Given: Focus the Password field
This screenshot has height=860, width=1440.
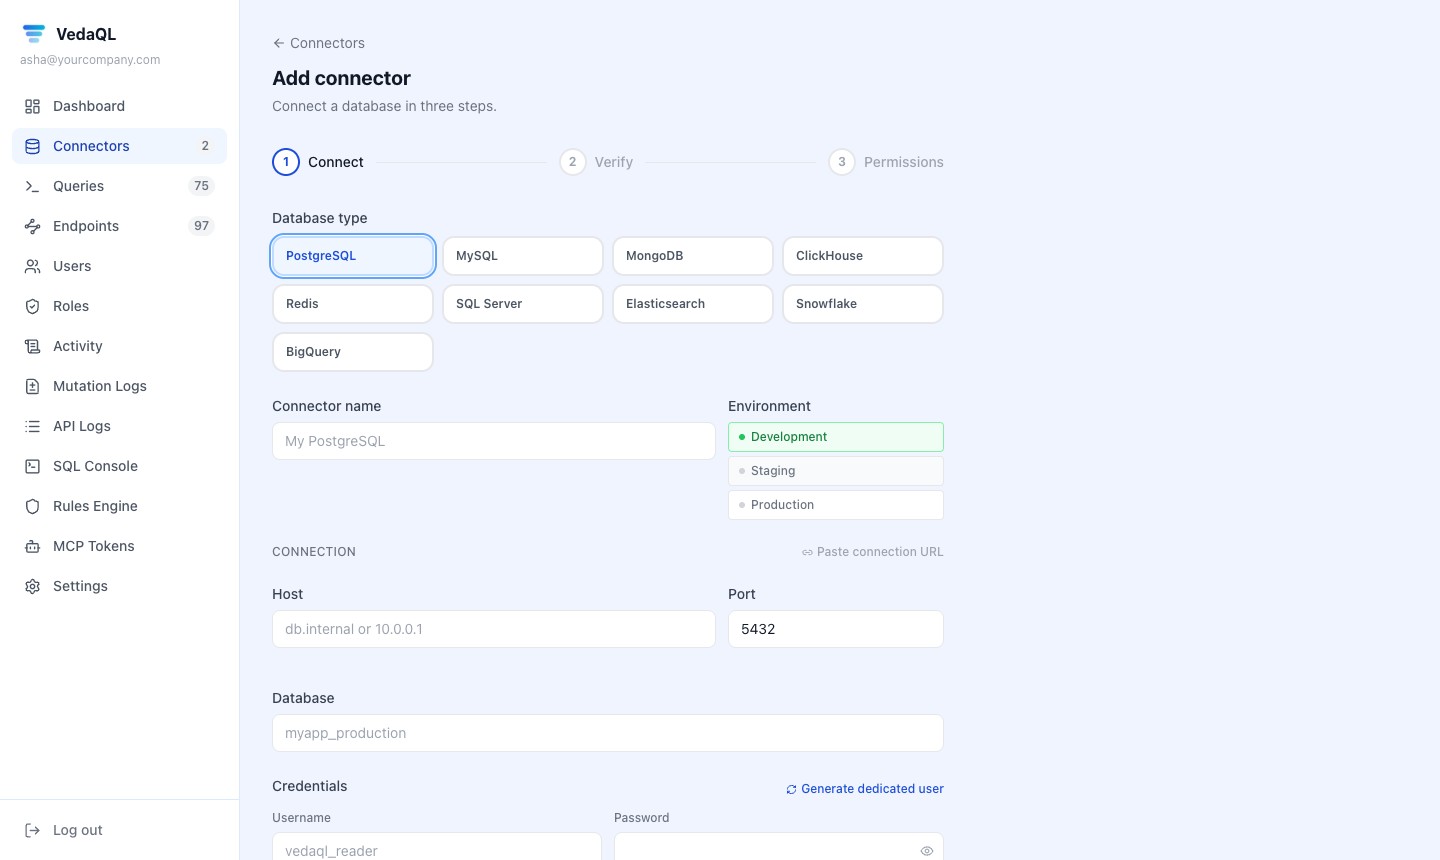Looking at the screenshot, I should [x=779, y=847].
